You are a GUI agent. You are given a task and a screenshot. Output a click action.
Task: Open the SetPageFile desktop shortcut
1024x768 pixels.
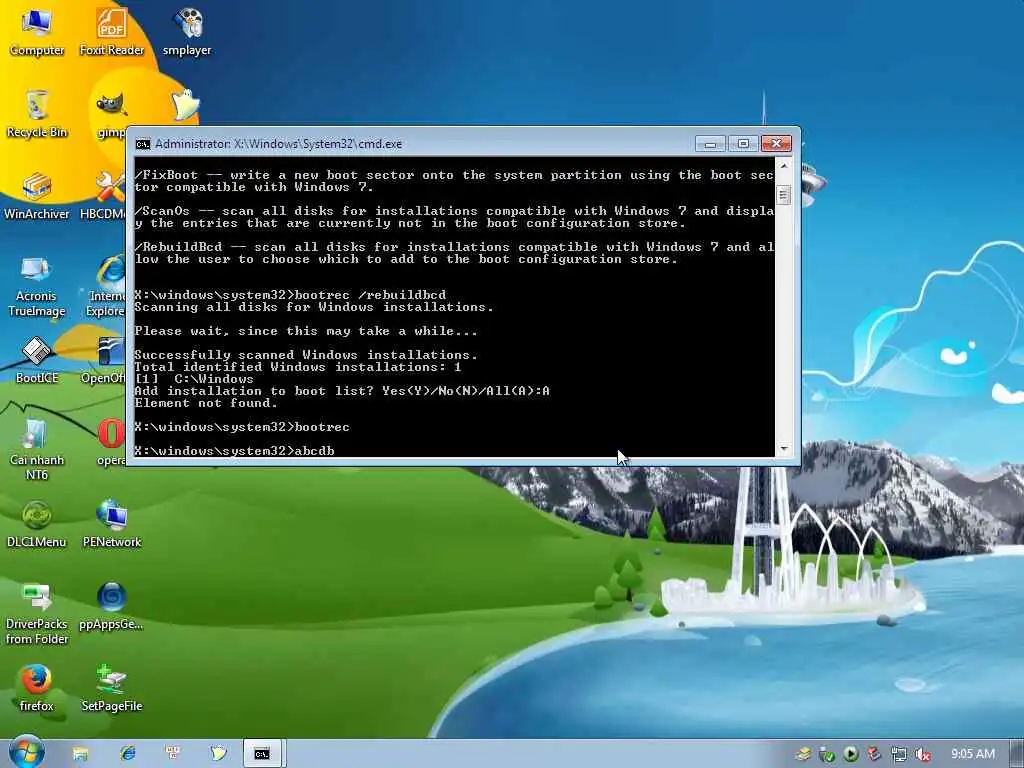click(x=112, y=688)
